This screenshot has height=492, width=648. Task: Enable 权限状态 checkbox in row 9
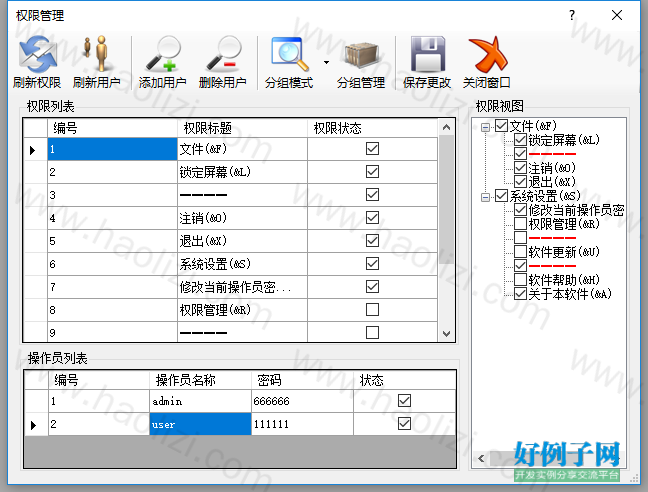pos(372,333)
